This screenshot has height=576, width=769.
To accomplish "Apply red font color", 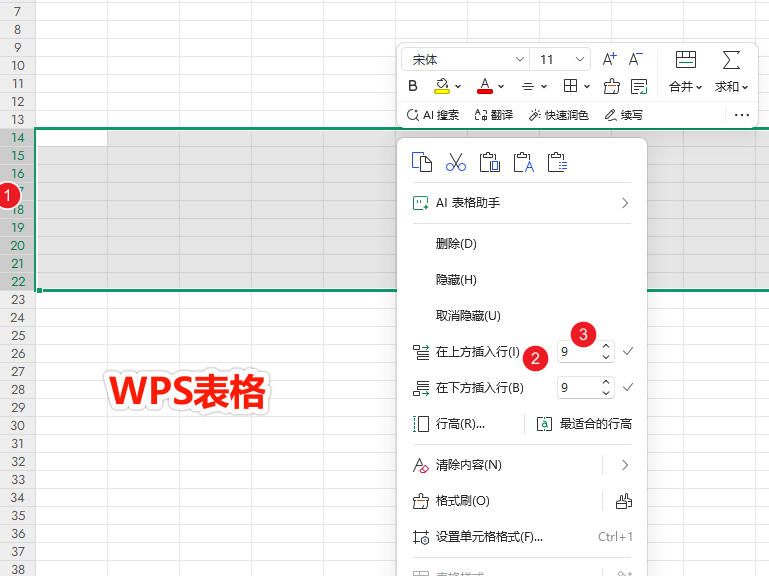I will pyautogui.click(x=485, y=86).
